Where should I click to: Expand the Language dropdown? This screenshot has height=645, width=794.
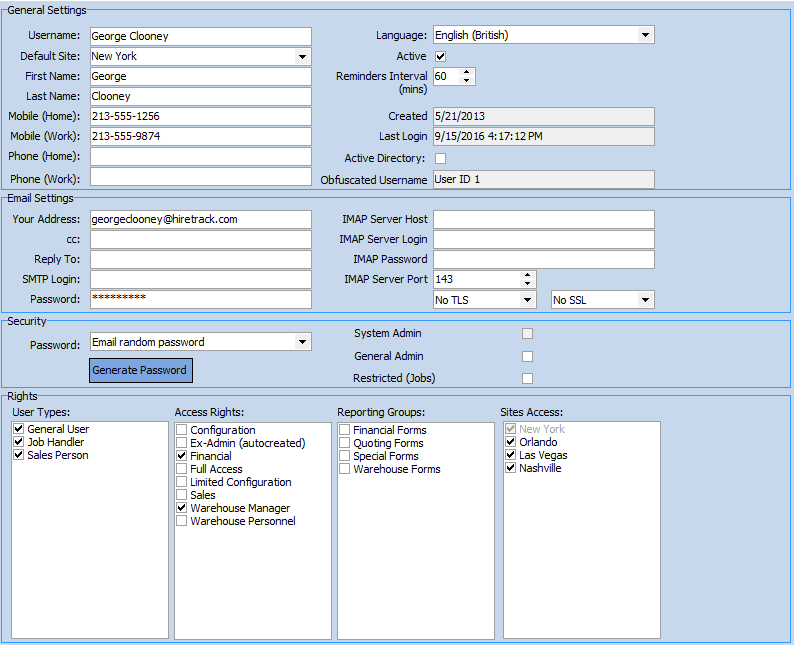click(x=645, y=36)
